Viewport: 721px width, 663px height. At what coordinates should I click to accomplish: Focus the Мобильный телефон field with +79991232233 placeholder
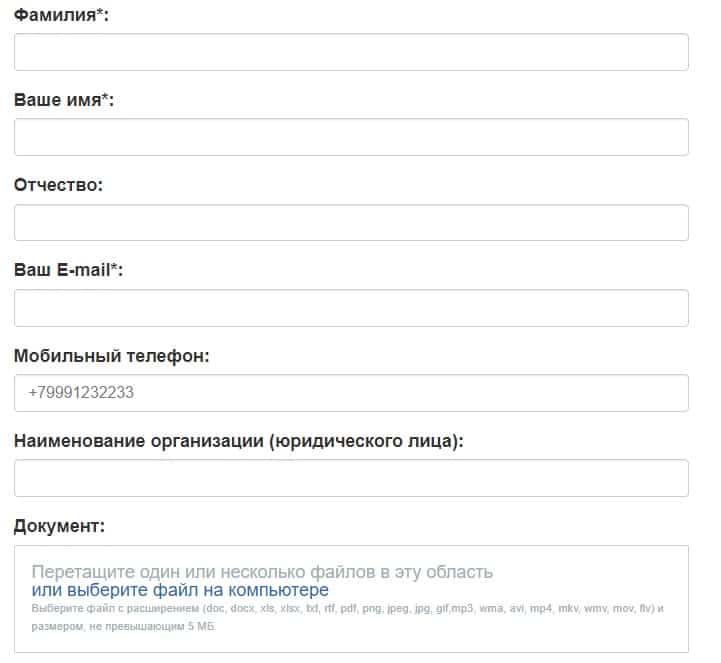351,393
